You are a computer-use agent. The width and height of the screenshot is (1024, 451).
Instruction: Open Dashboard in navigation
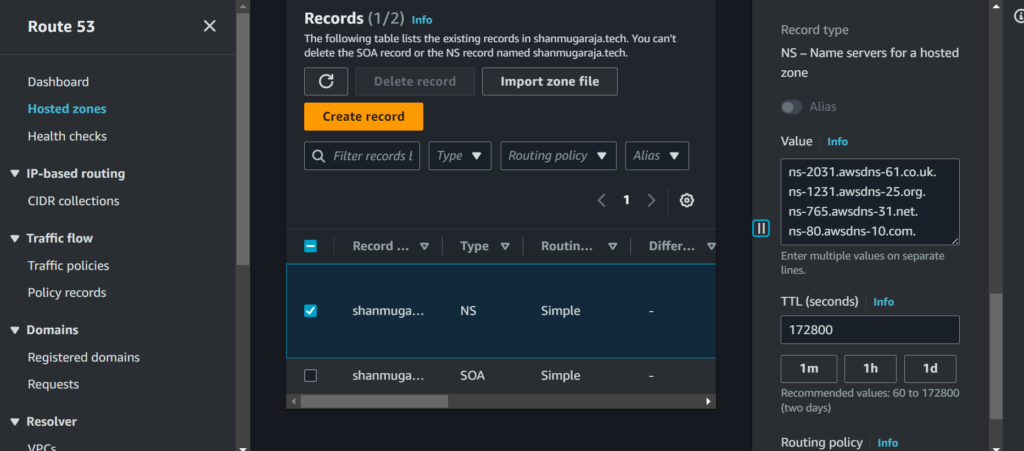tap(58, 82)
